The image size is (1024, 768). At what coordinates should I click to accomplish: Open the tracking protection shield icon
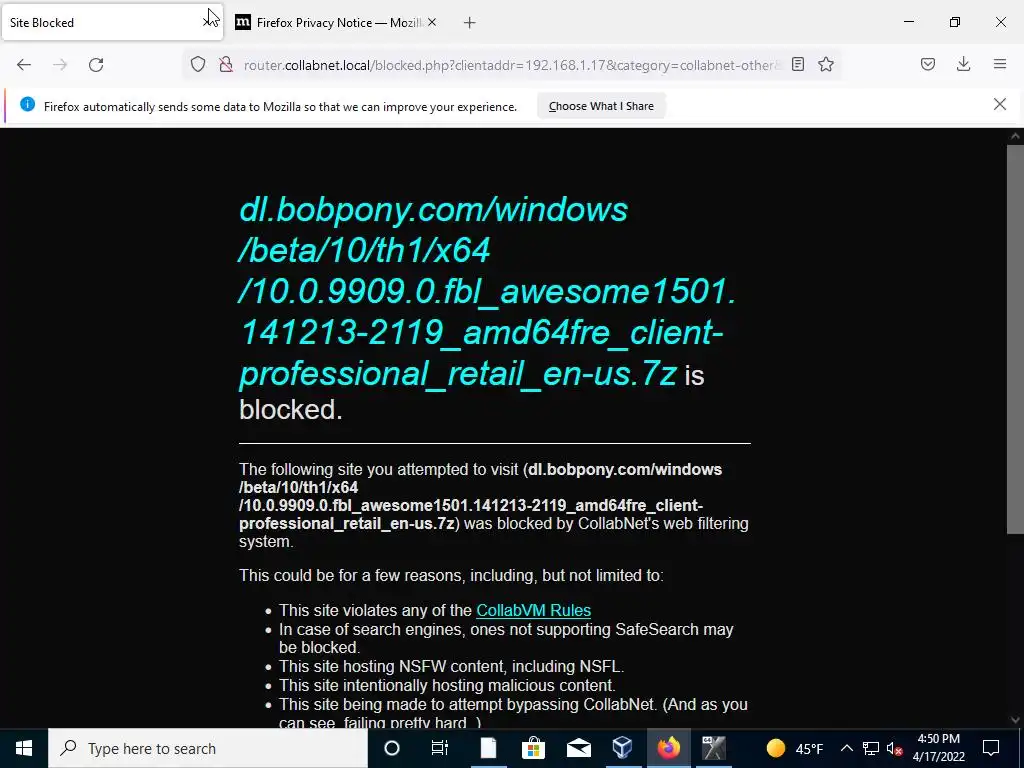click(x=198, y=64)
